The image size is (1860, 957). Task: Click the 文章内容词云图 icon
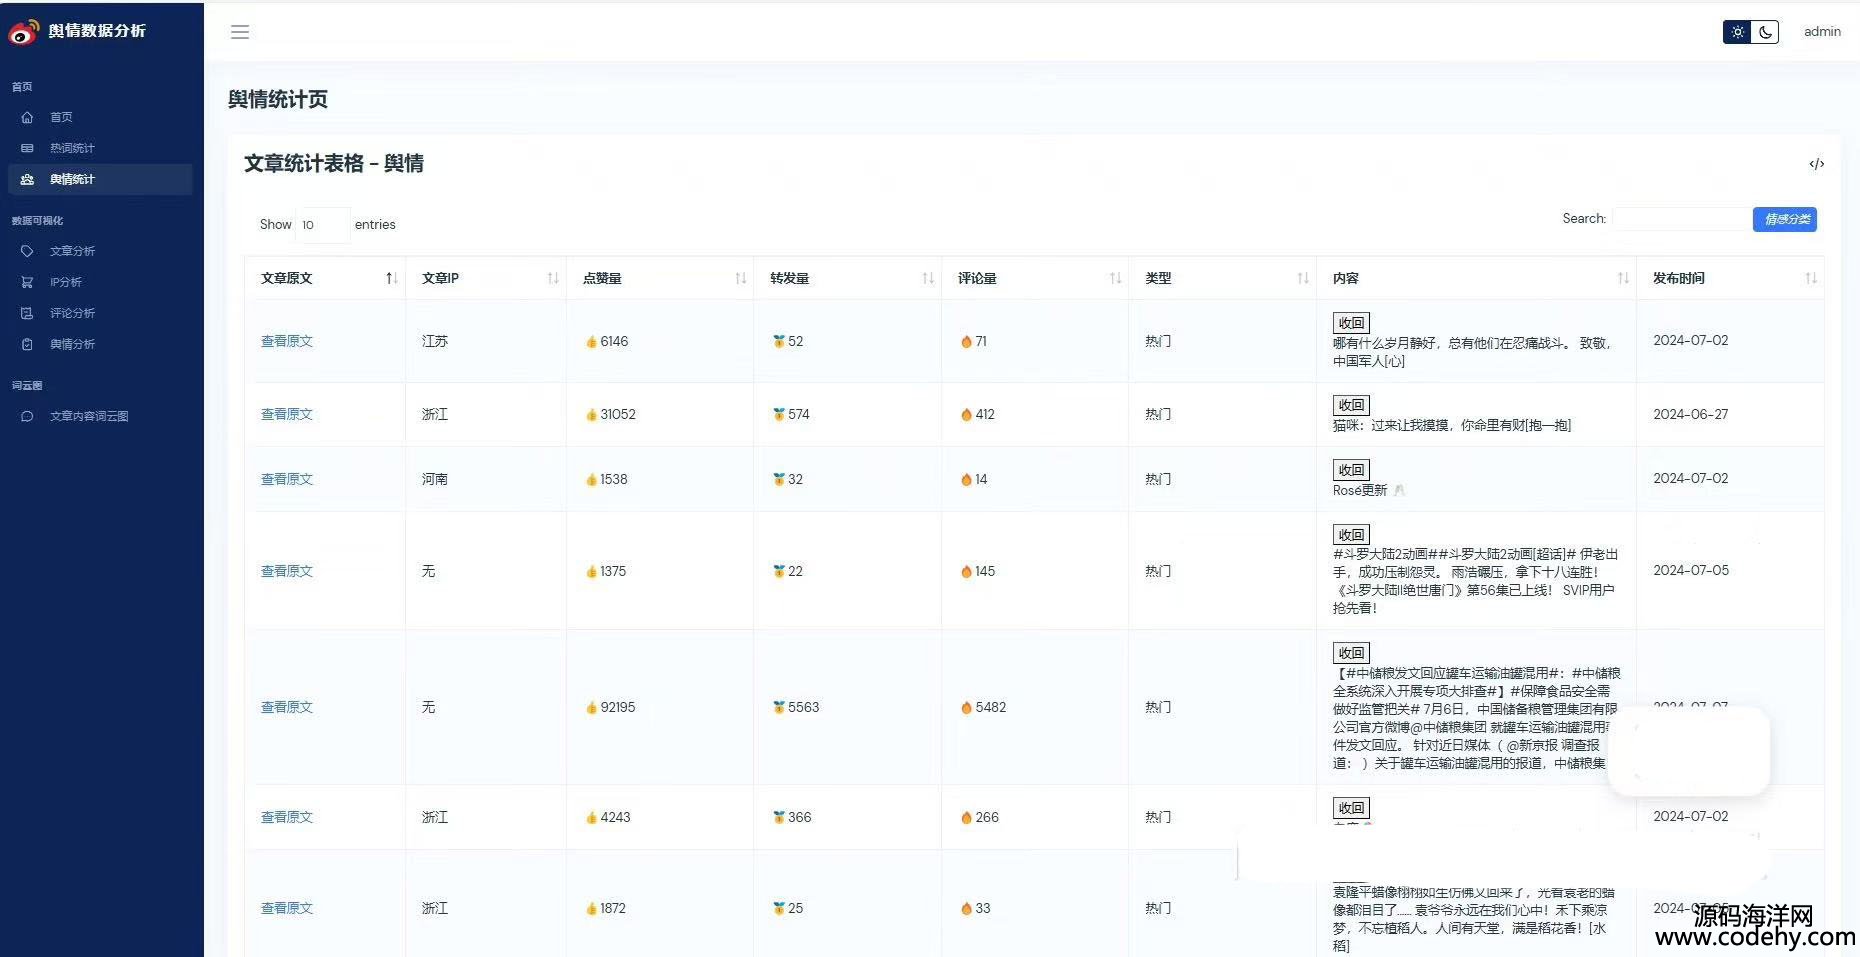pos(27,416)
